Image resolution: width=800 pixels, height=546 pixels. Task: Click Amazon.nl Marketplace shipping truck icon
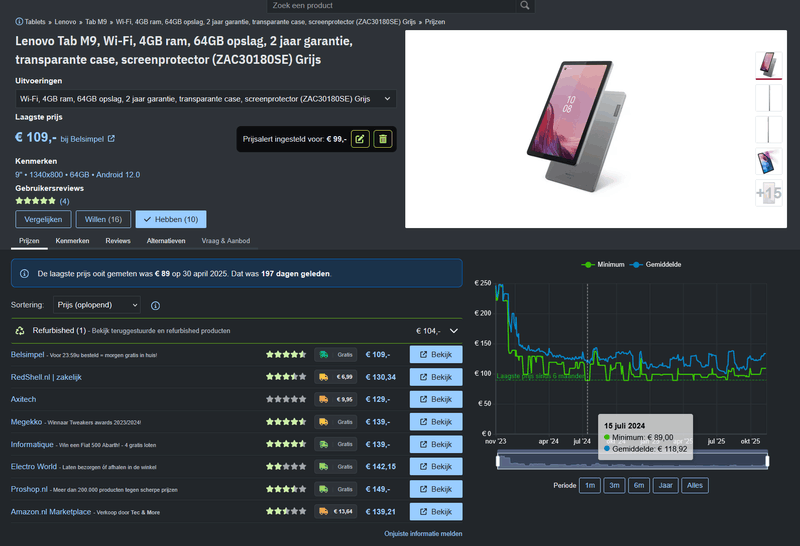(323, 511)
